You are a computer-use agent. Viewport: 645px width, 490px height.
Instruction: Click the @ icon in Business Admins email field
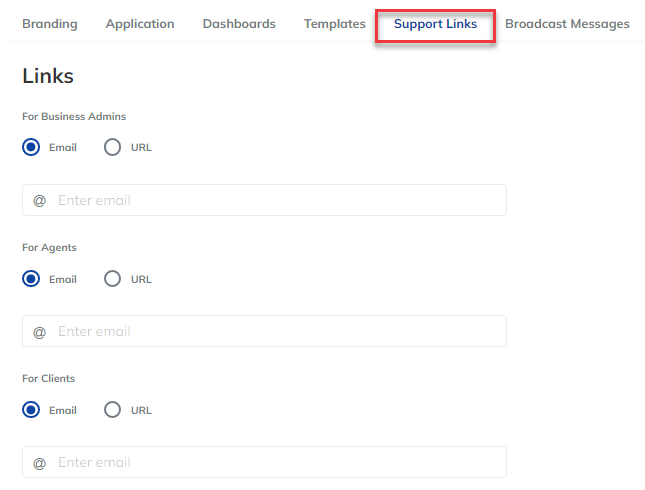(x=39, y=201)
